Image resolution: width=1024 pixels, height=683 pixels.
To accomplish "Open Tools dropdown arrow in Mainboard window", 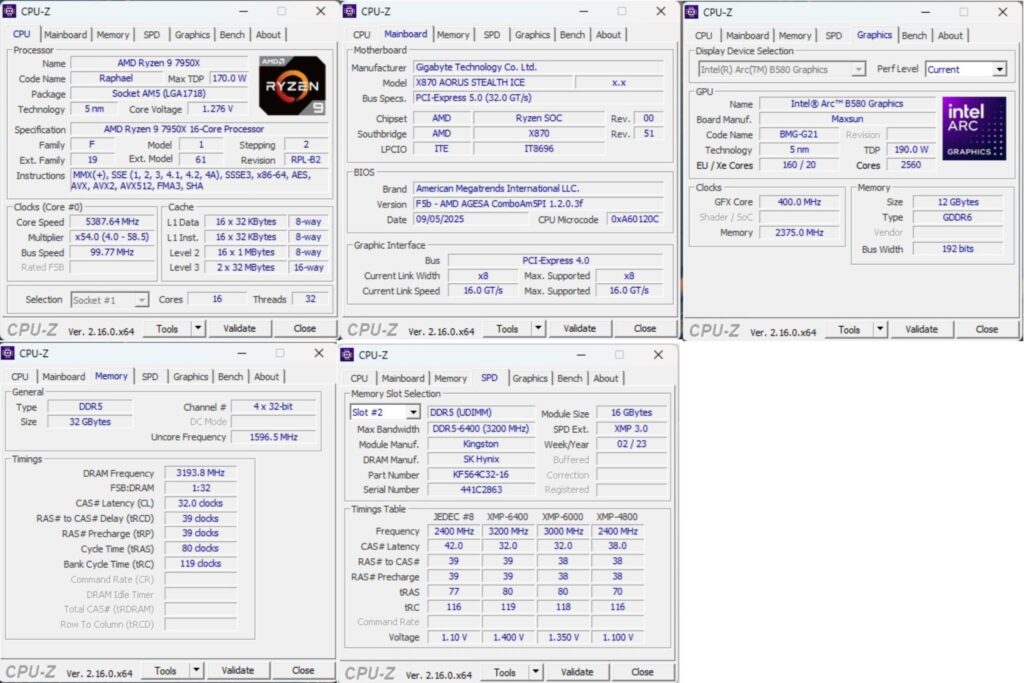I will (538, 328).
